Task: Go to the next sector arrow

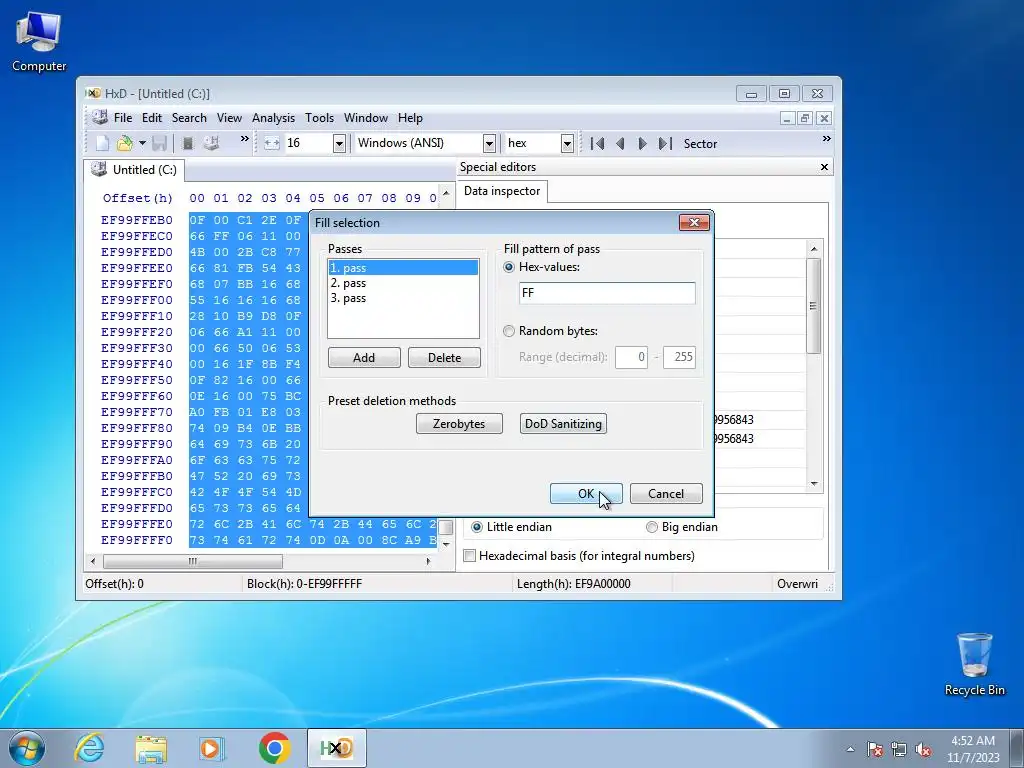Action: (642, 143)
